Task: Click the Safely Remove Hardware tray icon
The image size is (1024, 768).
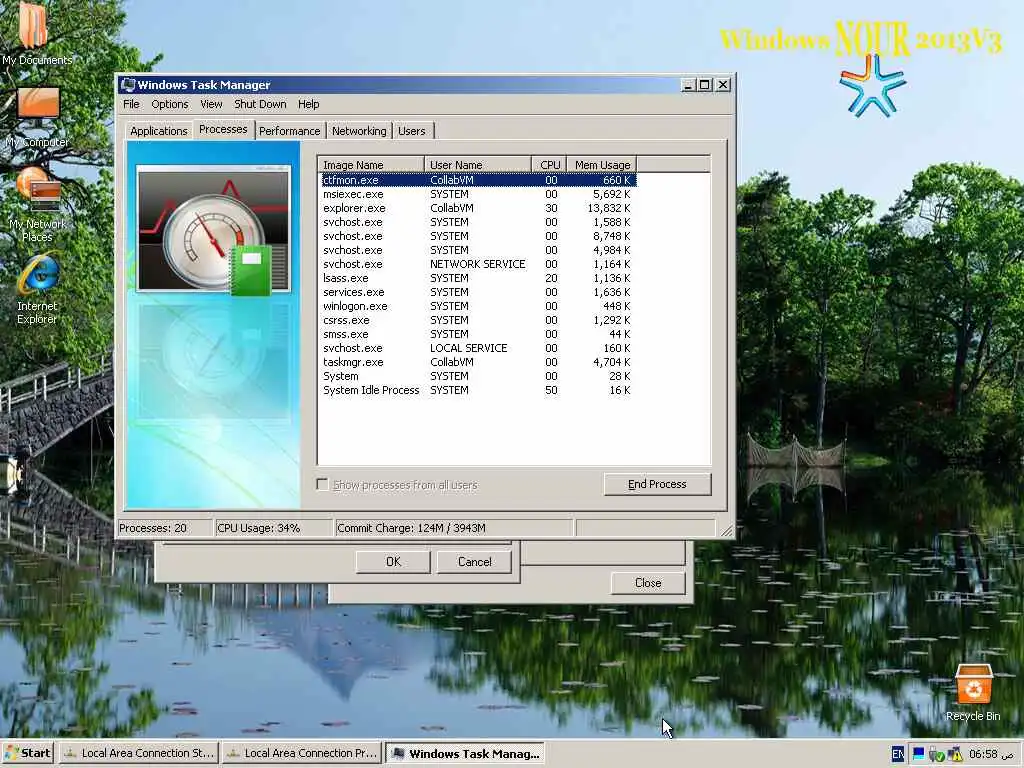Action: (x=936, y=754)
